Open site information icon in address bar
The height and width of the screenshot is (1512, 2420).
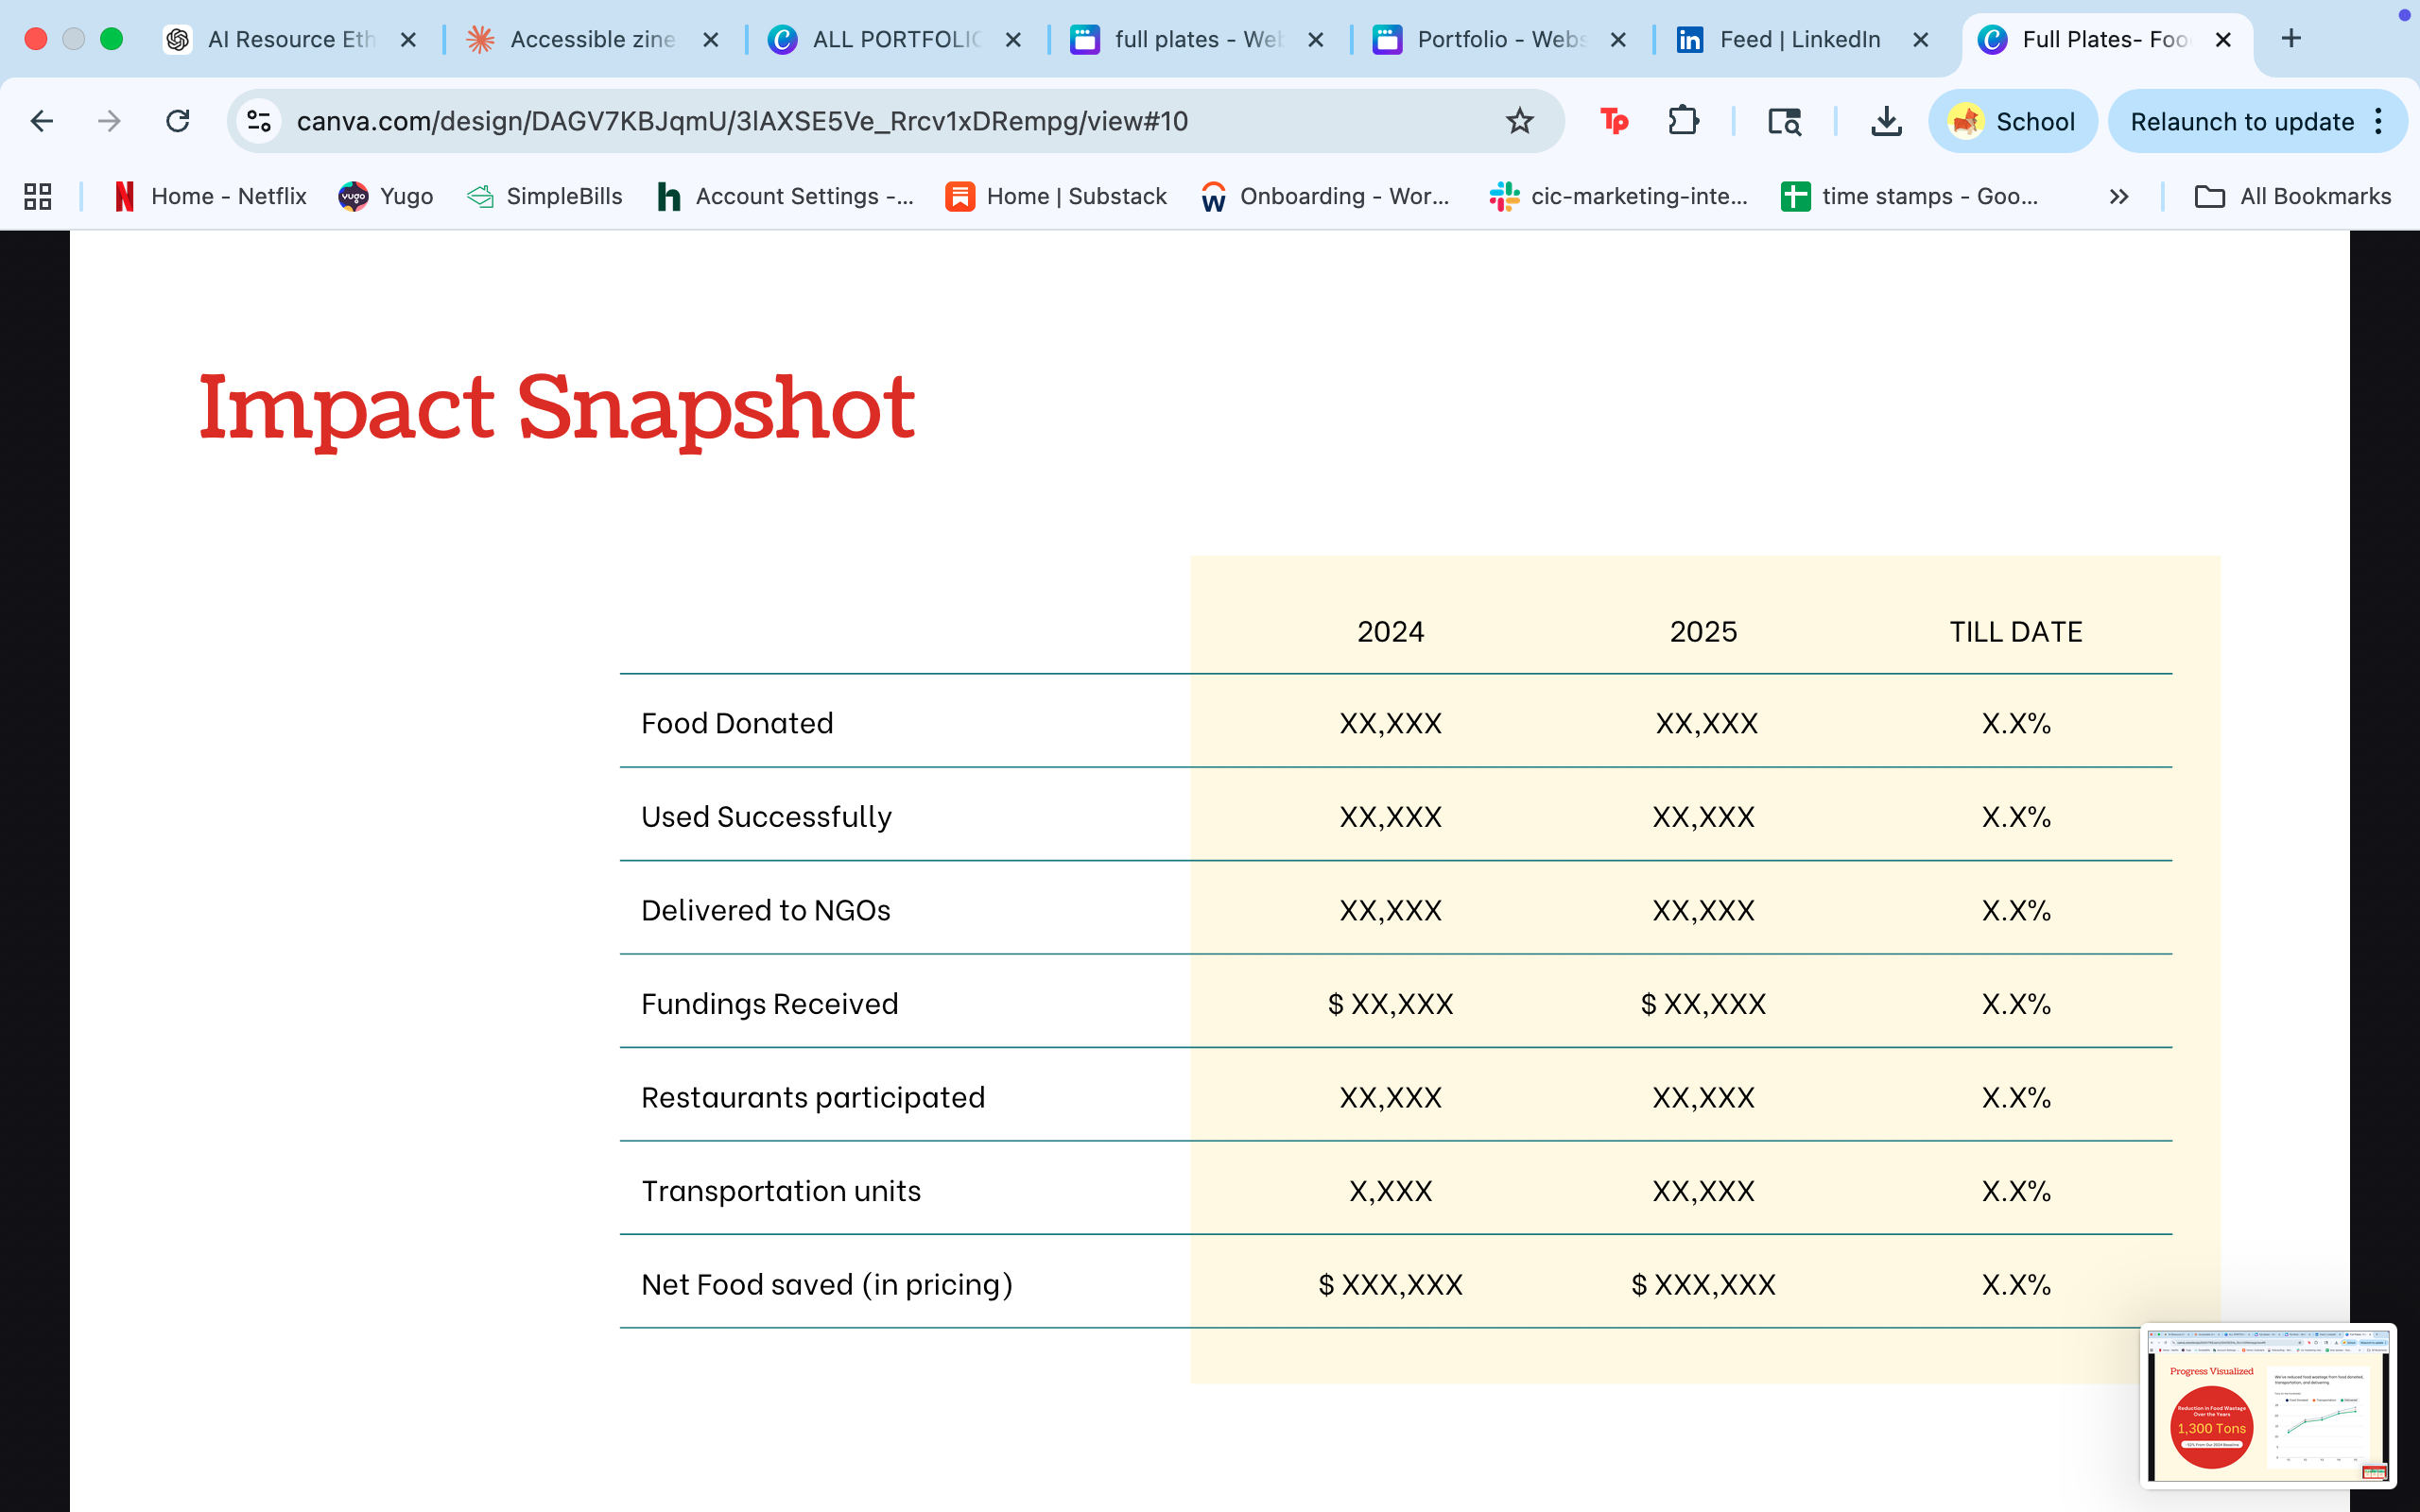[259, 121]
